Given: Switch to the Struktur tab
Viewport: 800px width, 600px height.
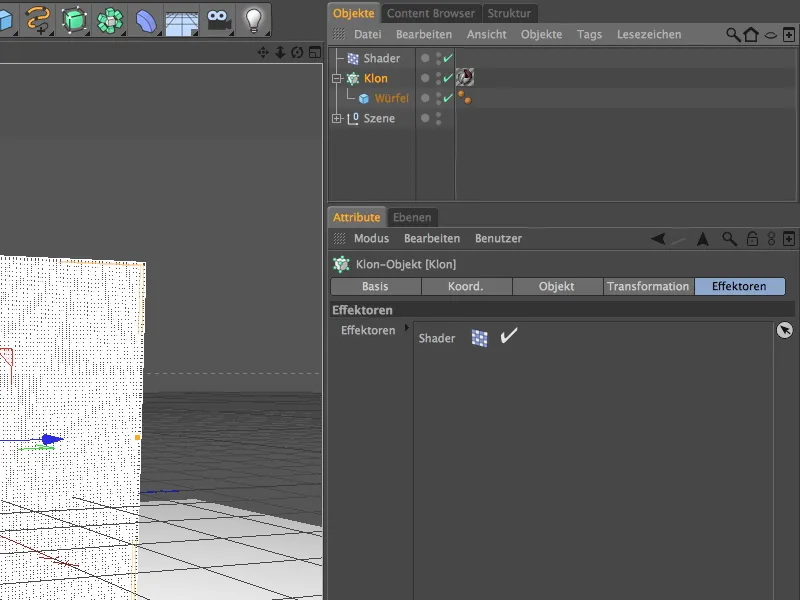Looking at the screenshot, I should (x=509, y=13).
